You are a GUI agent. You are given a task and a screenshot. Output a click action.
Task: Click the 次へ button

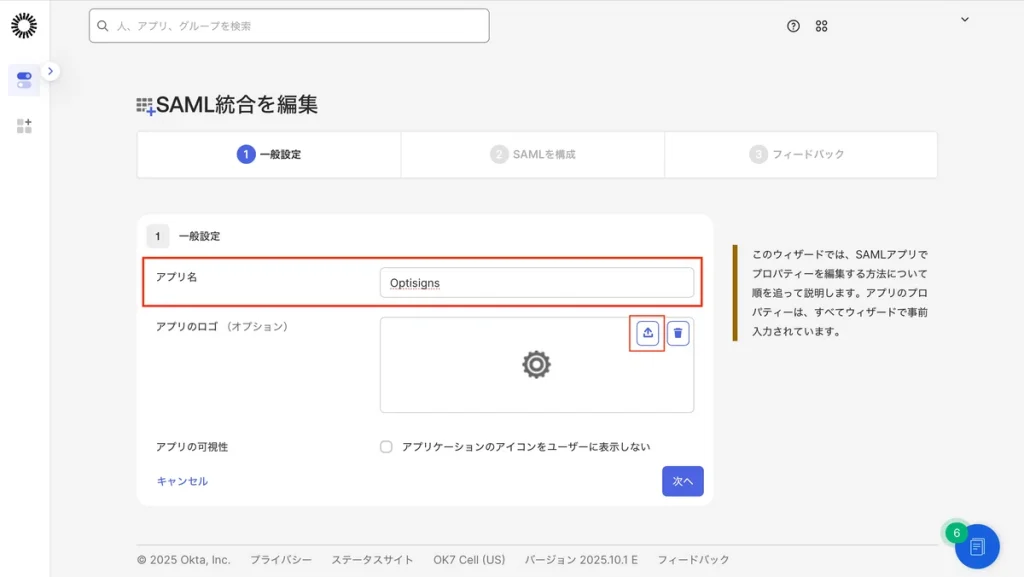click(683, 481)
